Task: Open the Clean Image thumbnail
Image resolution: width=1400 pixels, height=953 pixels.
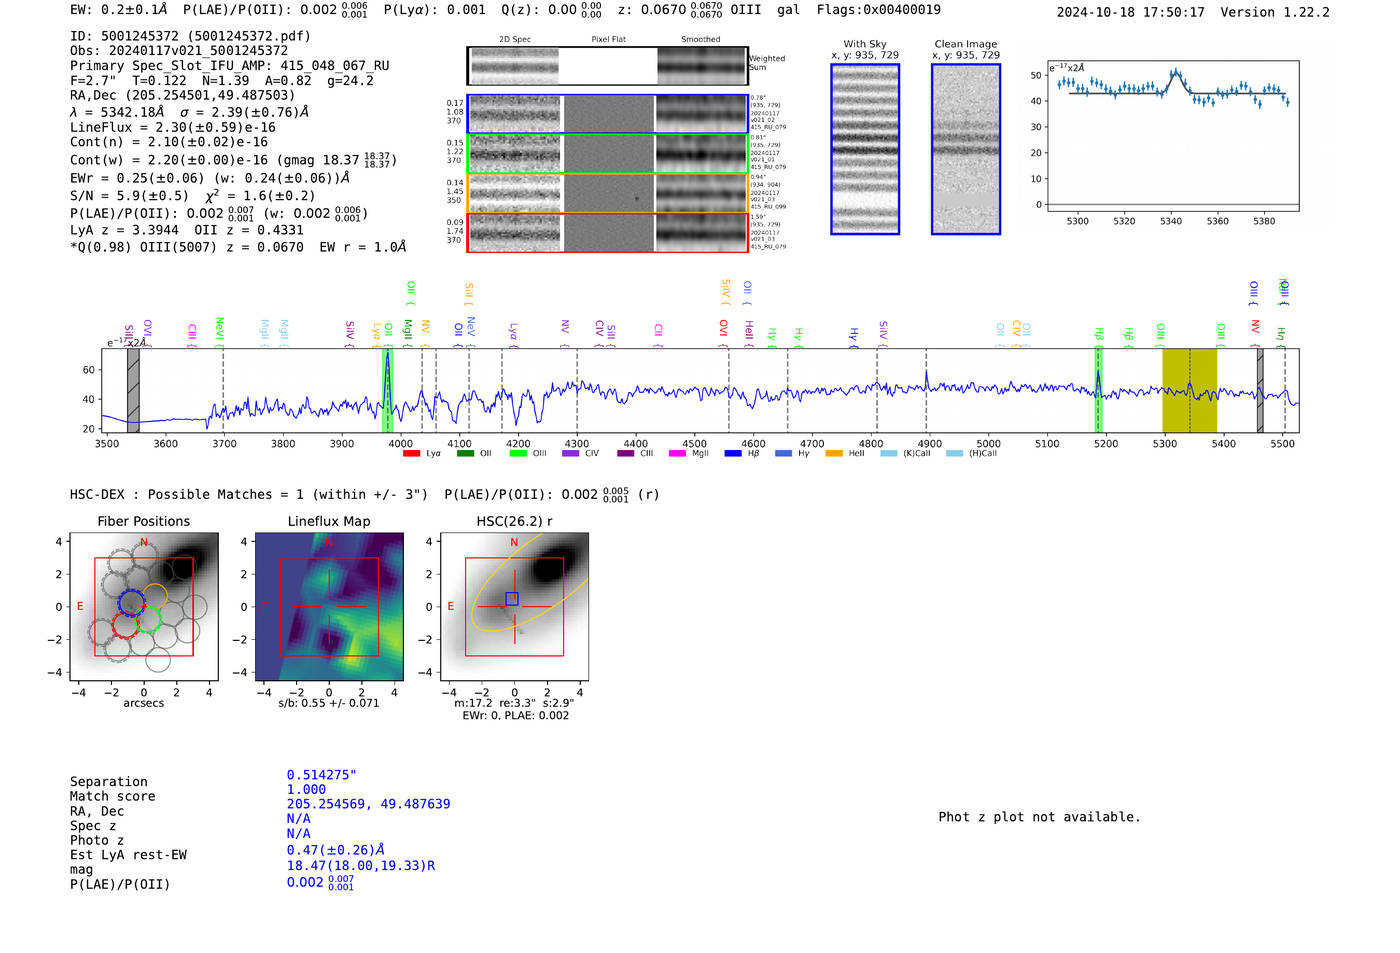Action: pos(966,149)
